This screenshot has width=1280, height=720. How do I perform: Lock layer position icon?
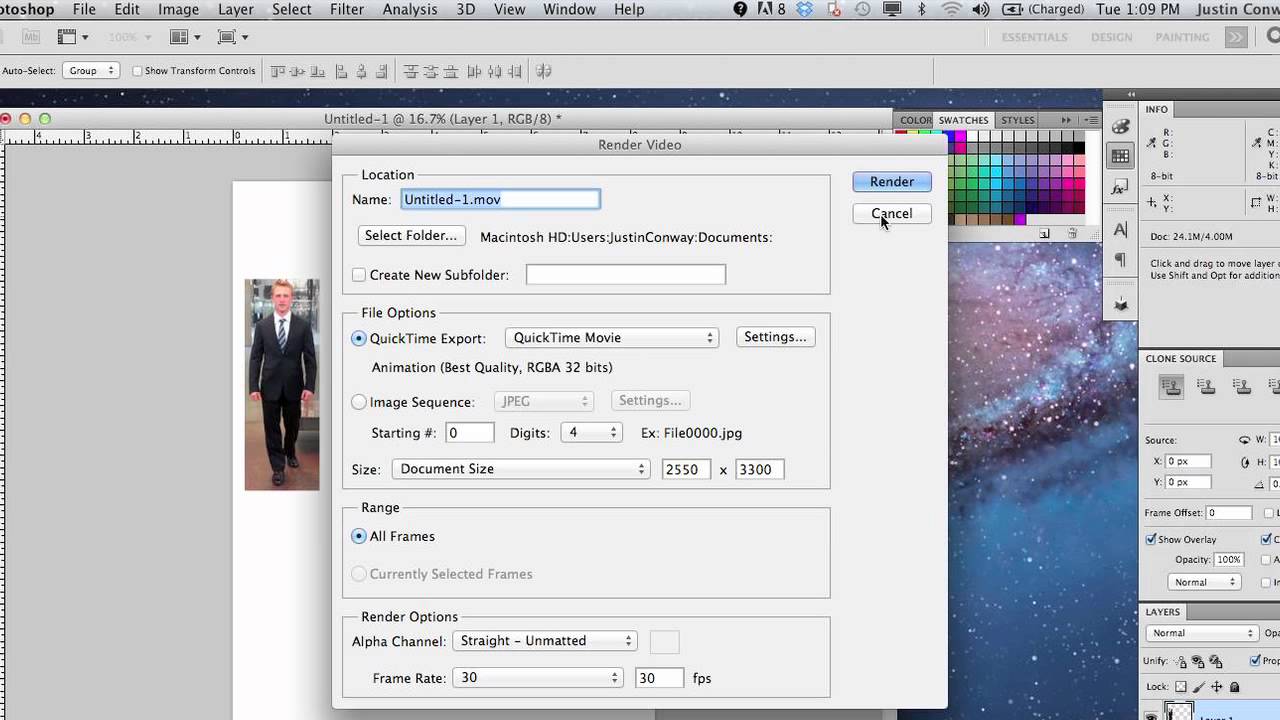[1217, 687]
